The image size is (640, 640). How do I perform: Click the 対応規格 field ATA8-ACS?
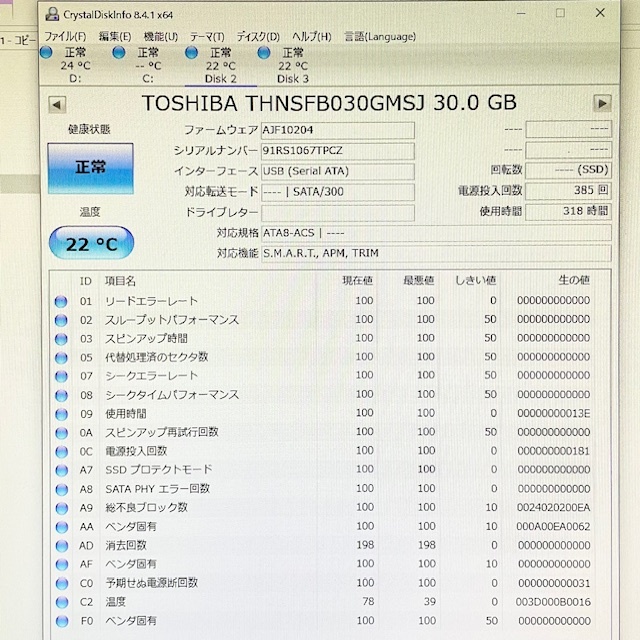point(436,233)
